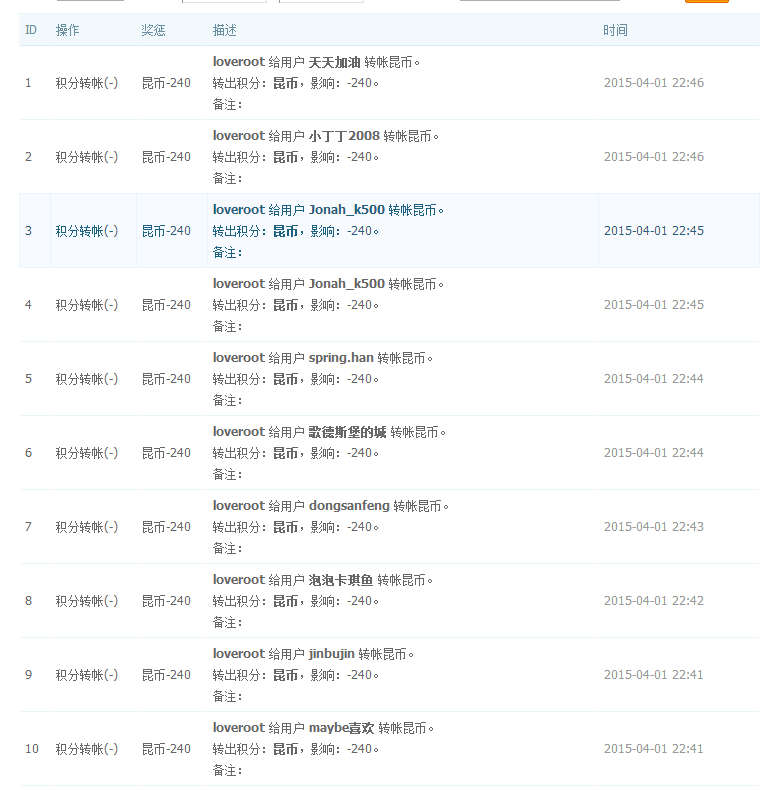
Task: Open user 歌德斯堡的城 profile link
Action: [347, 432]
